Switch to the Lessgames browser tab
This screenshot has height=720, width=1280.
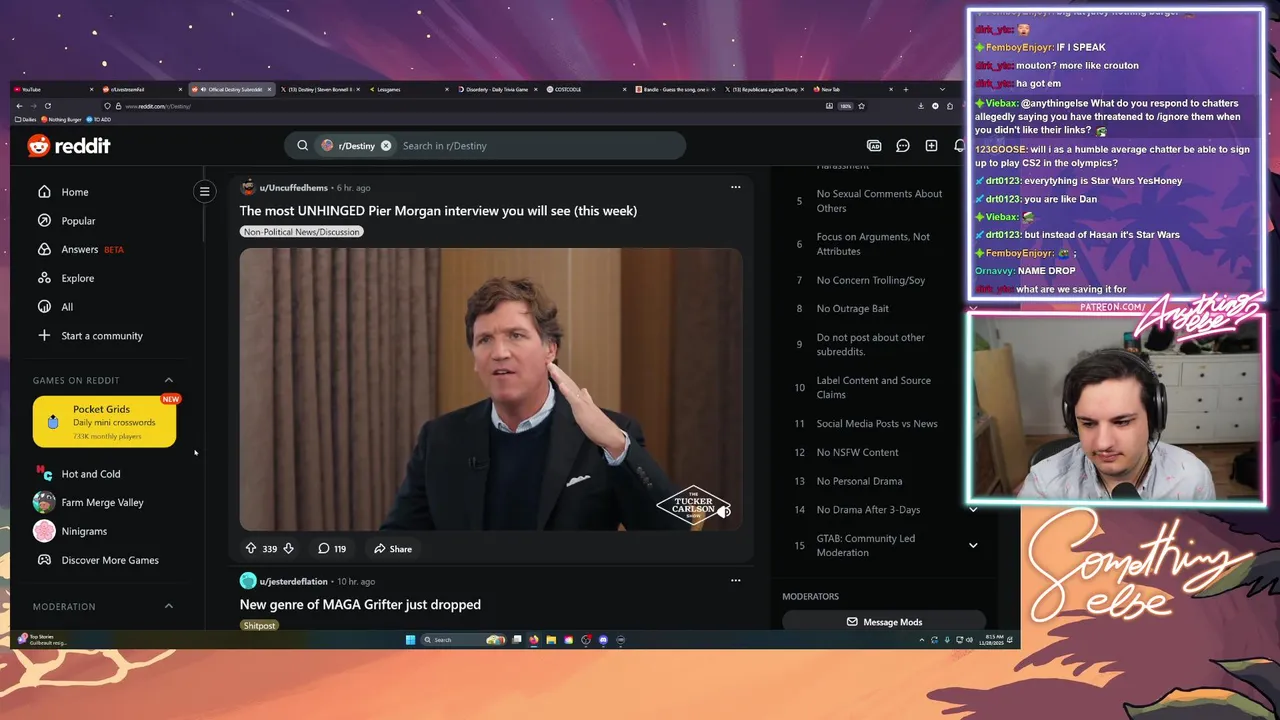tap(408, 90)
